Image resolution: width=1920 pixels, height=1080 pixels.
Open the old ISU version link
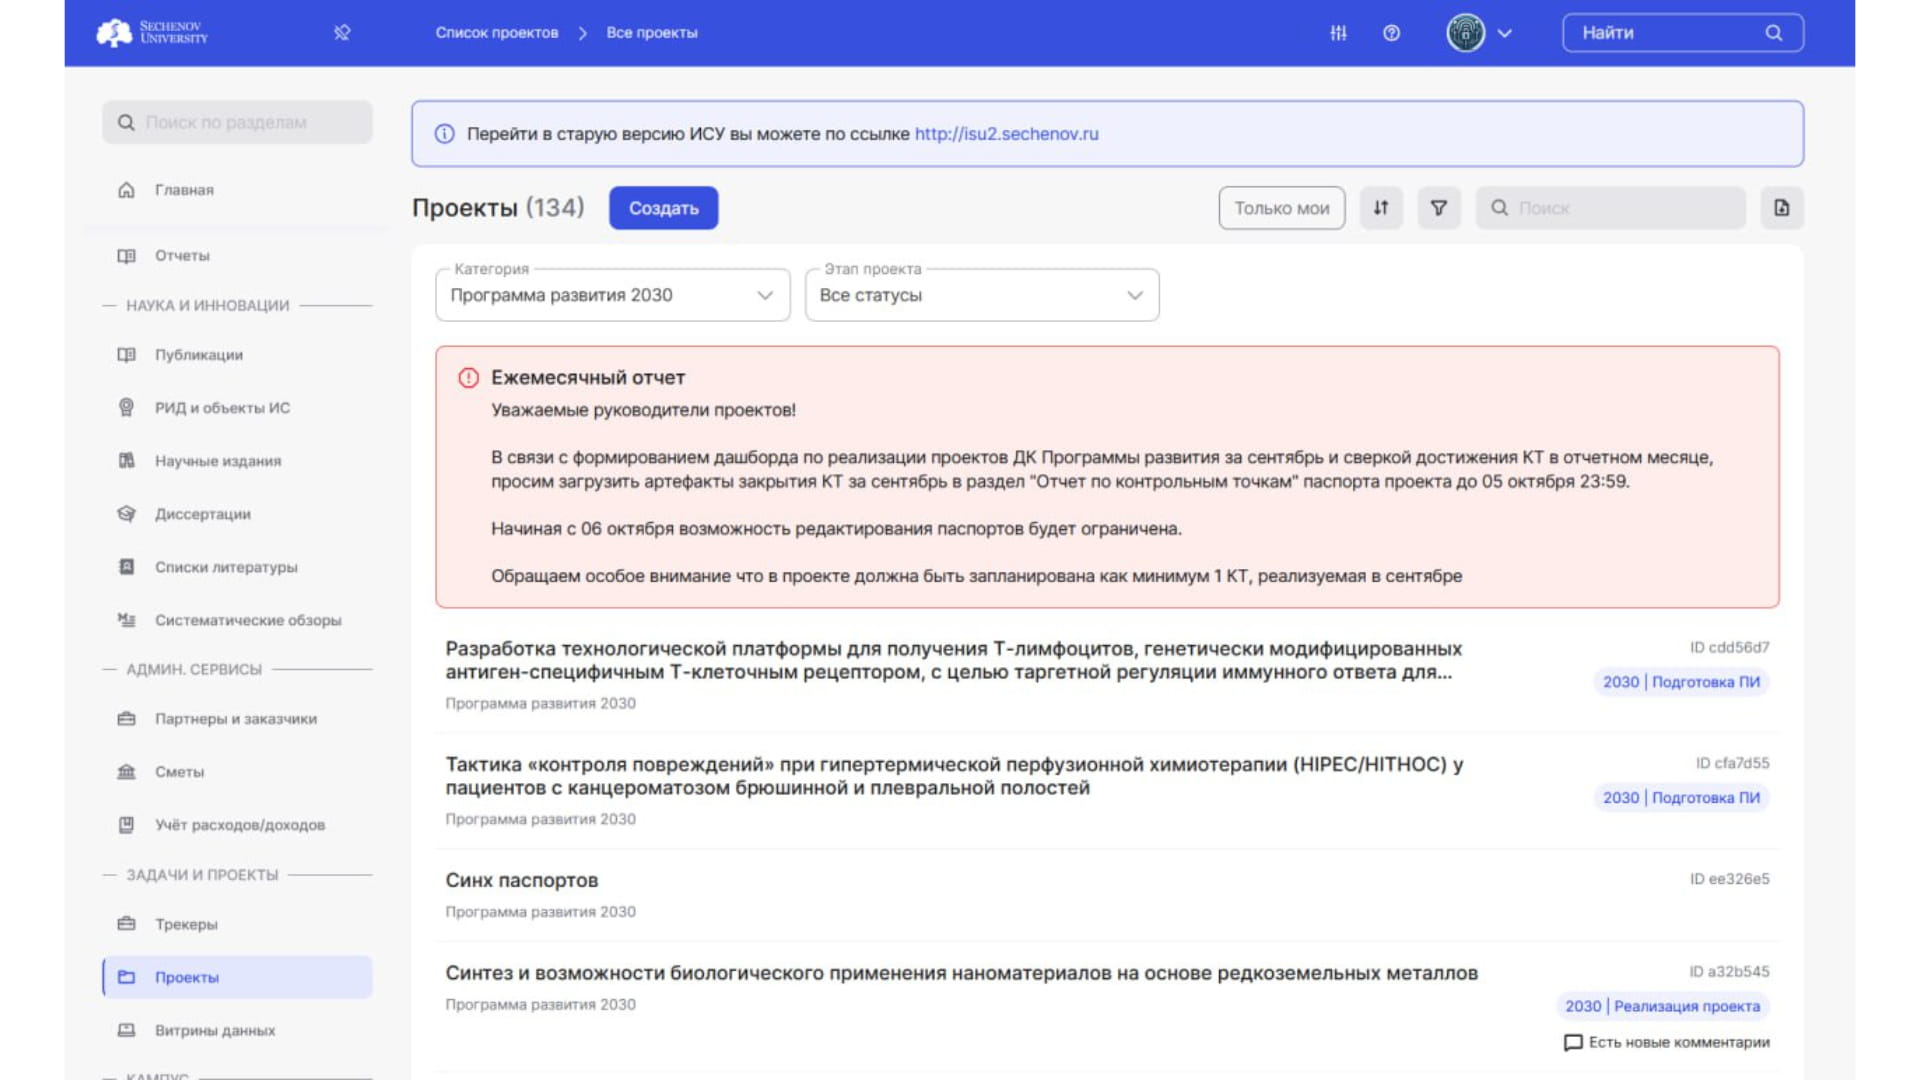click(x=1006, y=133)
